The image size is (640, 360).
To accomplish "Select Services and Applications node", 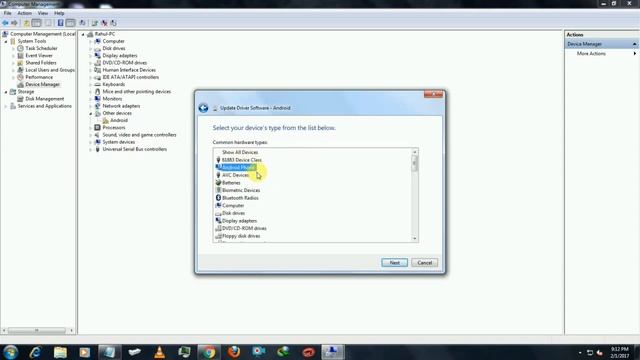I will 44,106.
